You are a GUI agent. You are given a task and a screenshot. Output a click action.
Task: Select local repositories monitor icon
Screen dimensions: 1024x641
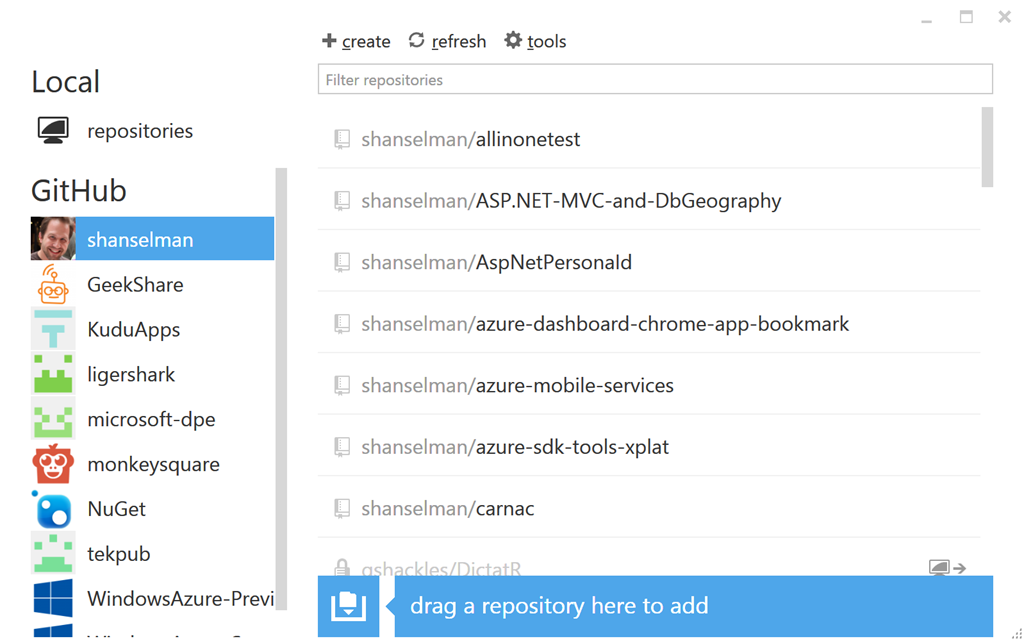[53, 131]
